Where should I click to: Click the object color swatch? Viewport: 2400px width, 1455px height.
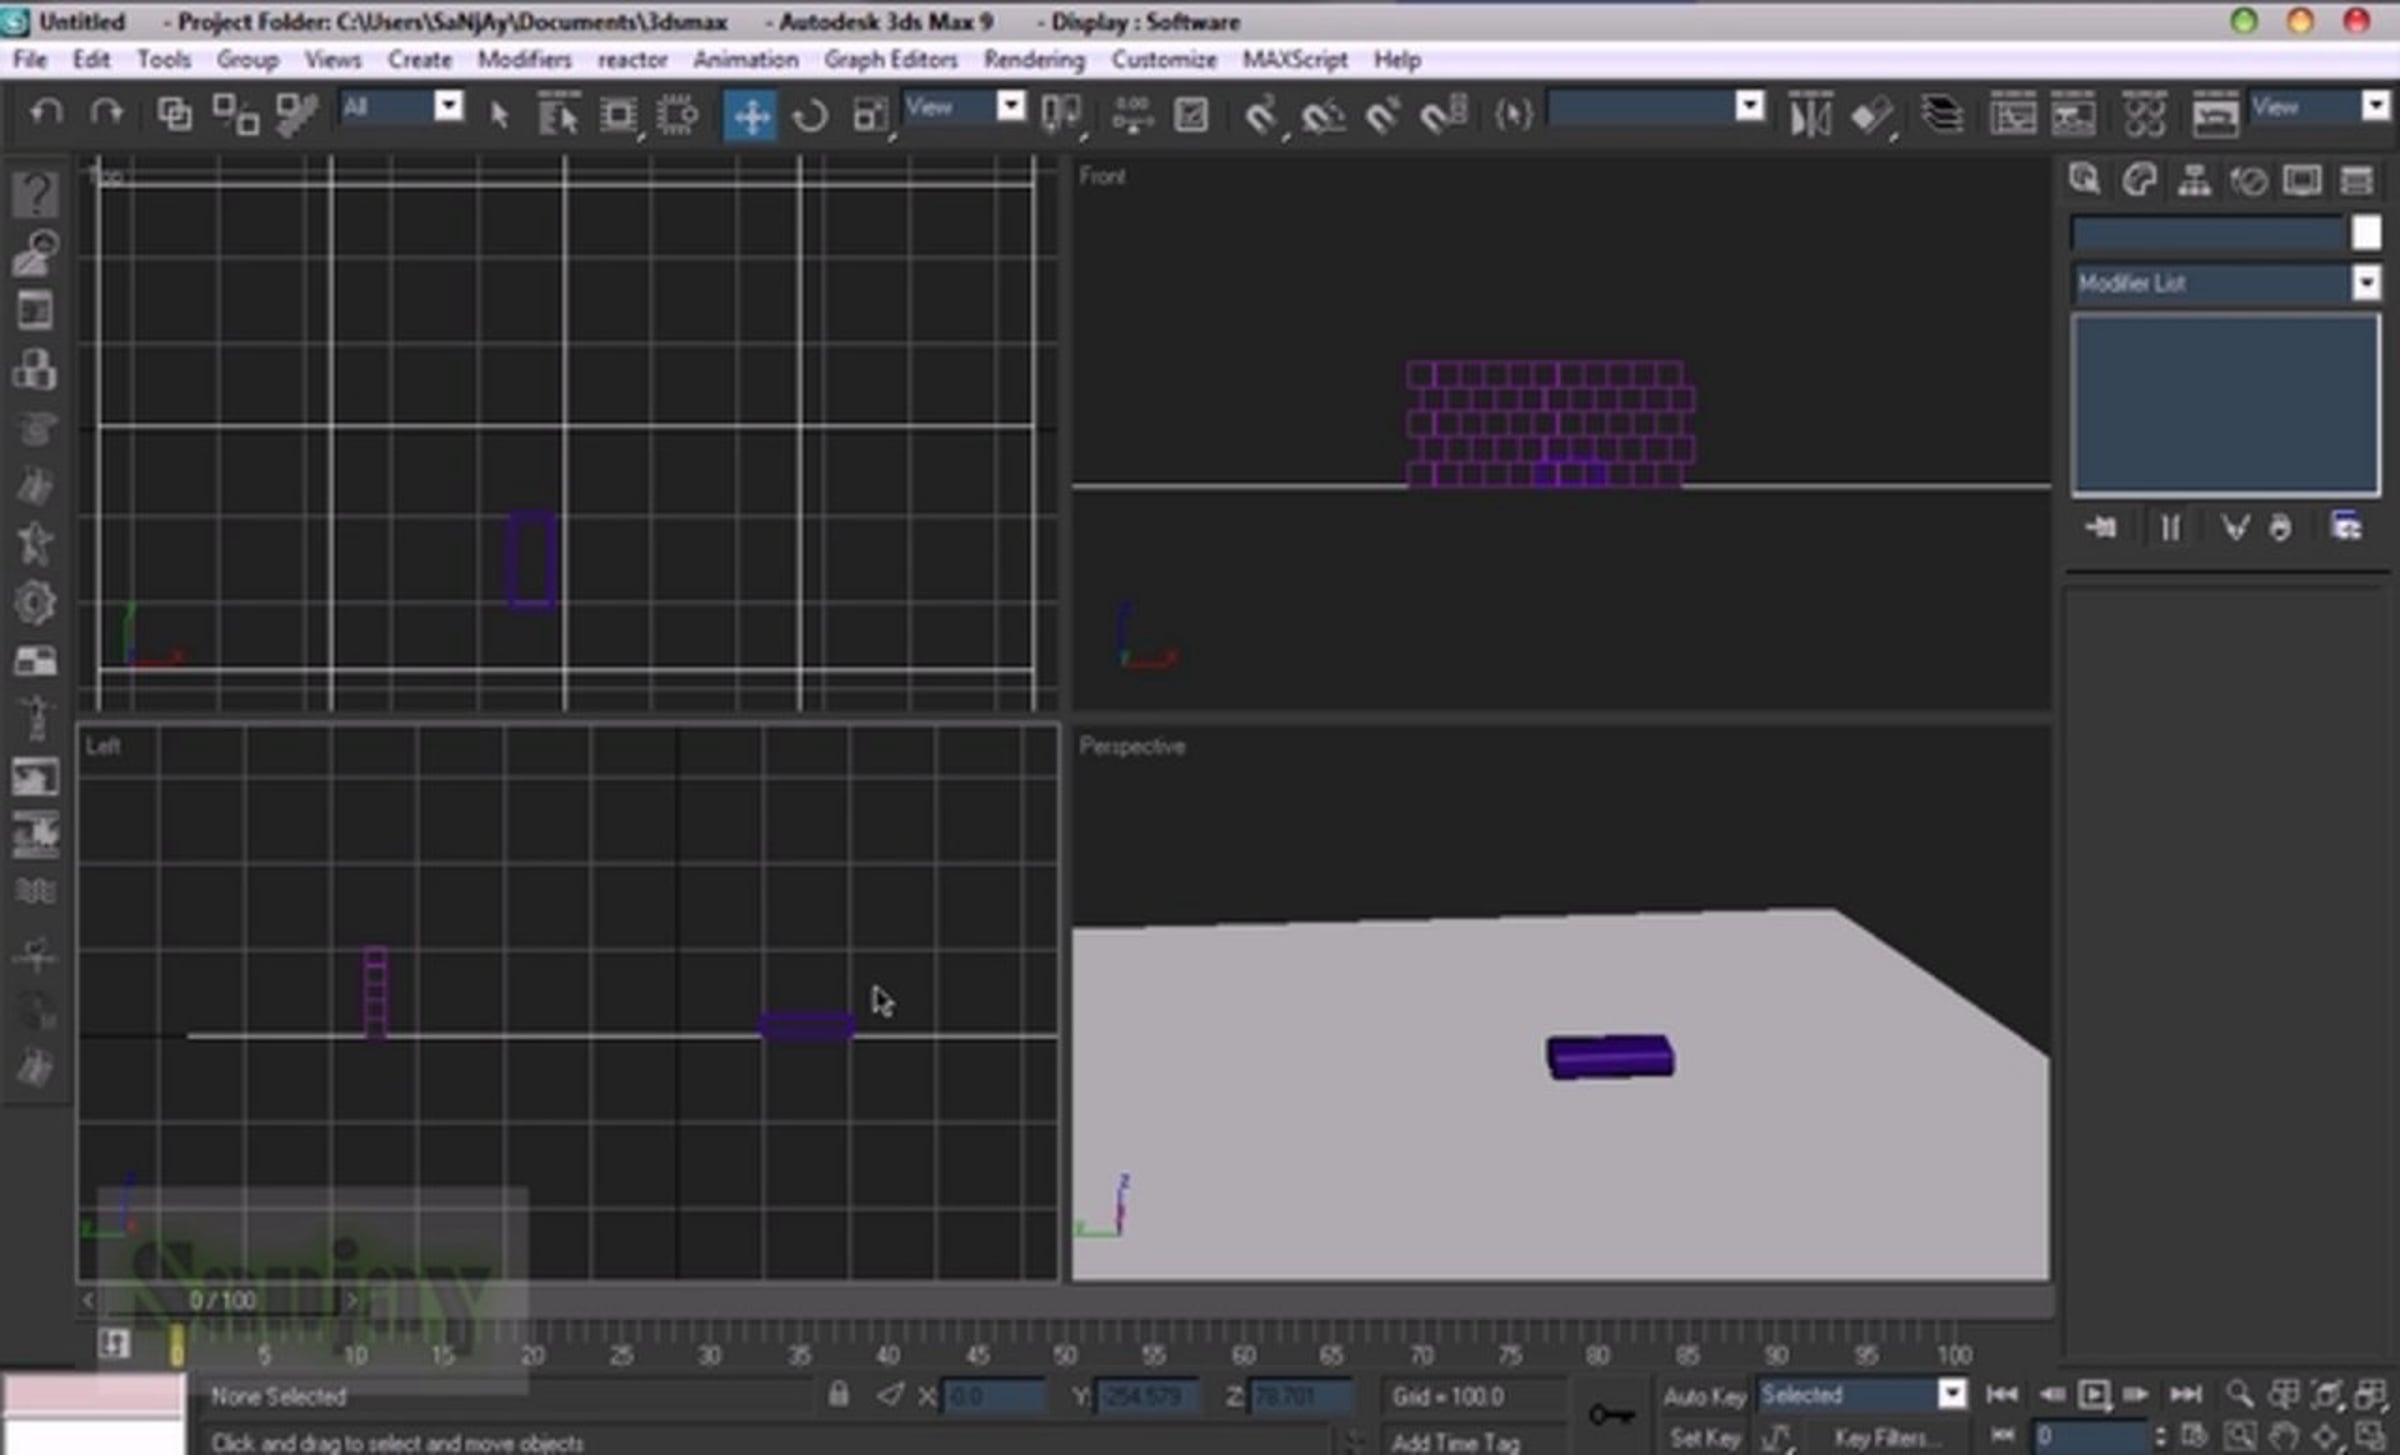(x=2366, y=233)
